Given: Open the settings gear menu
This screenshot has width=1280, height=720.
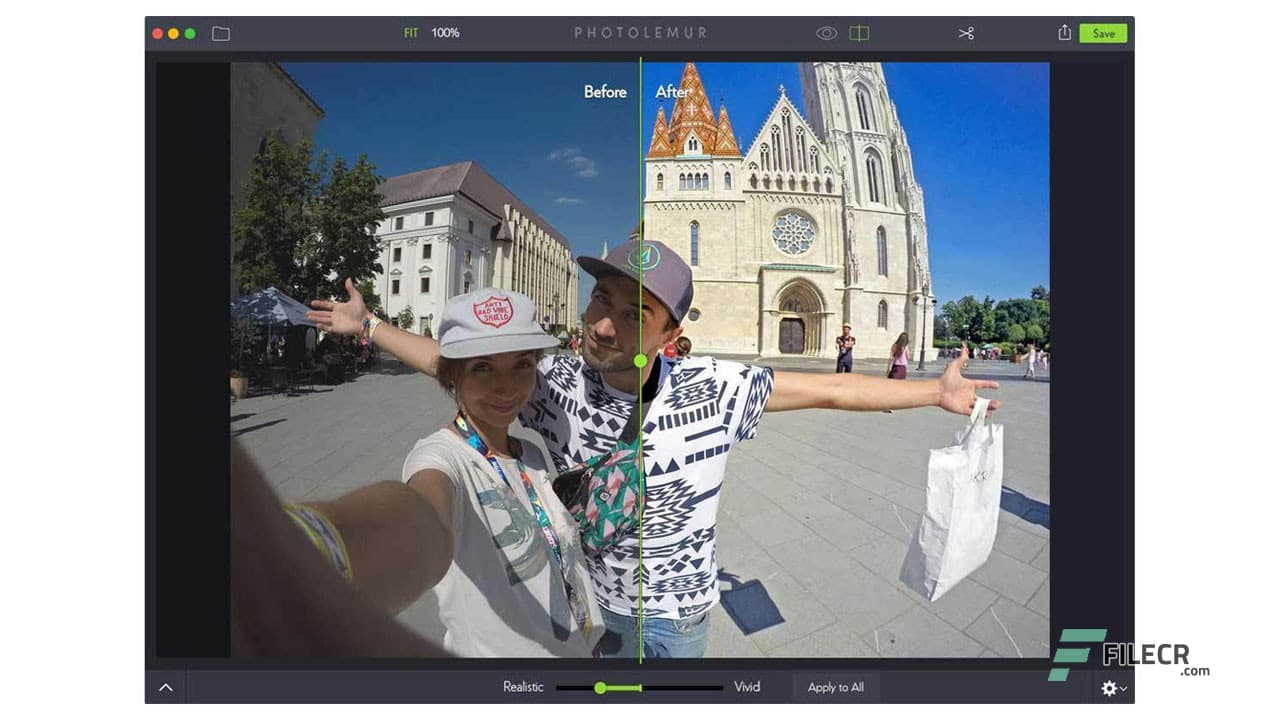Looking at the screenshot, I should (x=1110, y=688).
